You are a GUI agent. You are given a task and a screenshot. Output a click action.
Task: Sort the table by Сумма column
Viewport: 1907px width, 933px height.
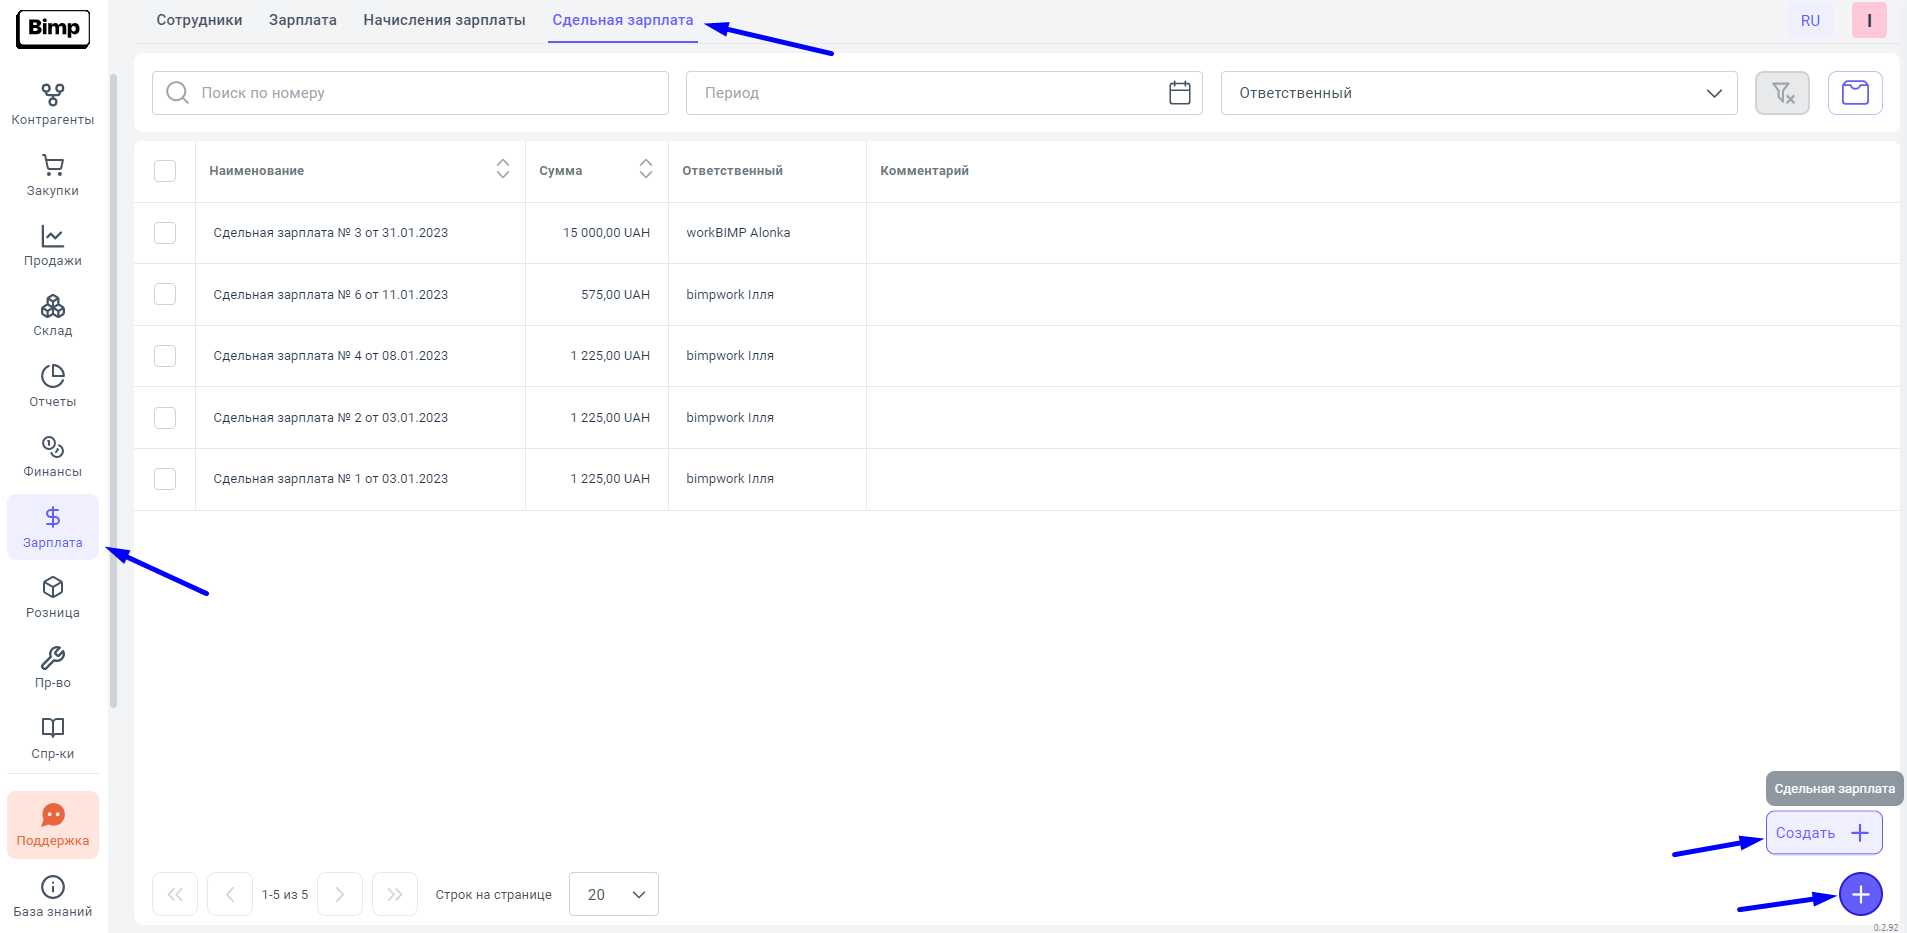(x=645, y=169)
